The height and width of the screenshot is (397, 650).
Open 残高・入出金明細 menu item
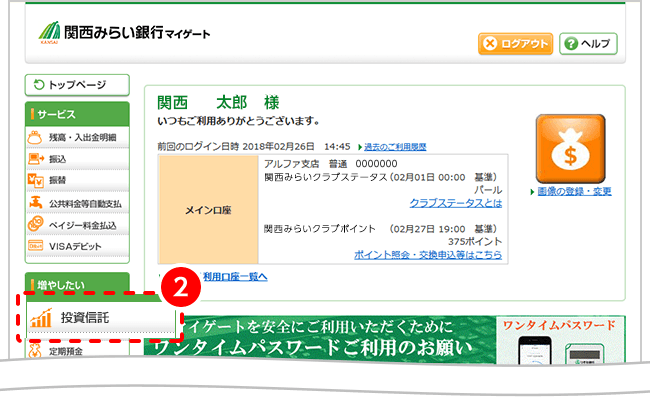[x=77, y=137]
